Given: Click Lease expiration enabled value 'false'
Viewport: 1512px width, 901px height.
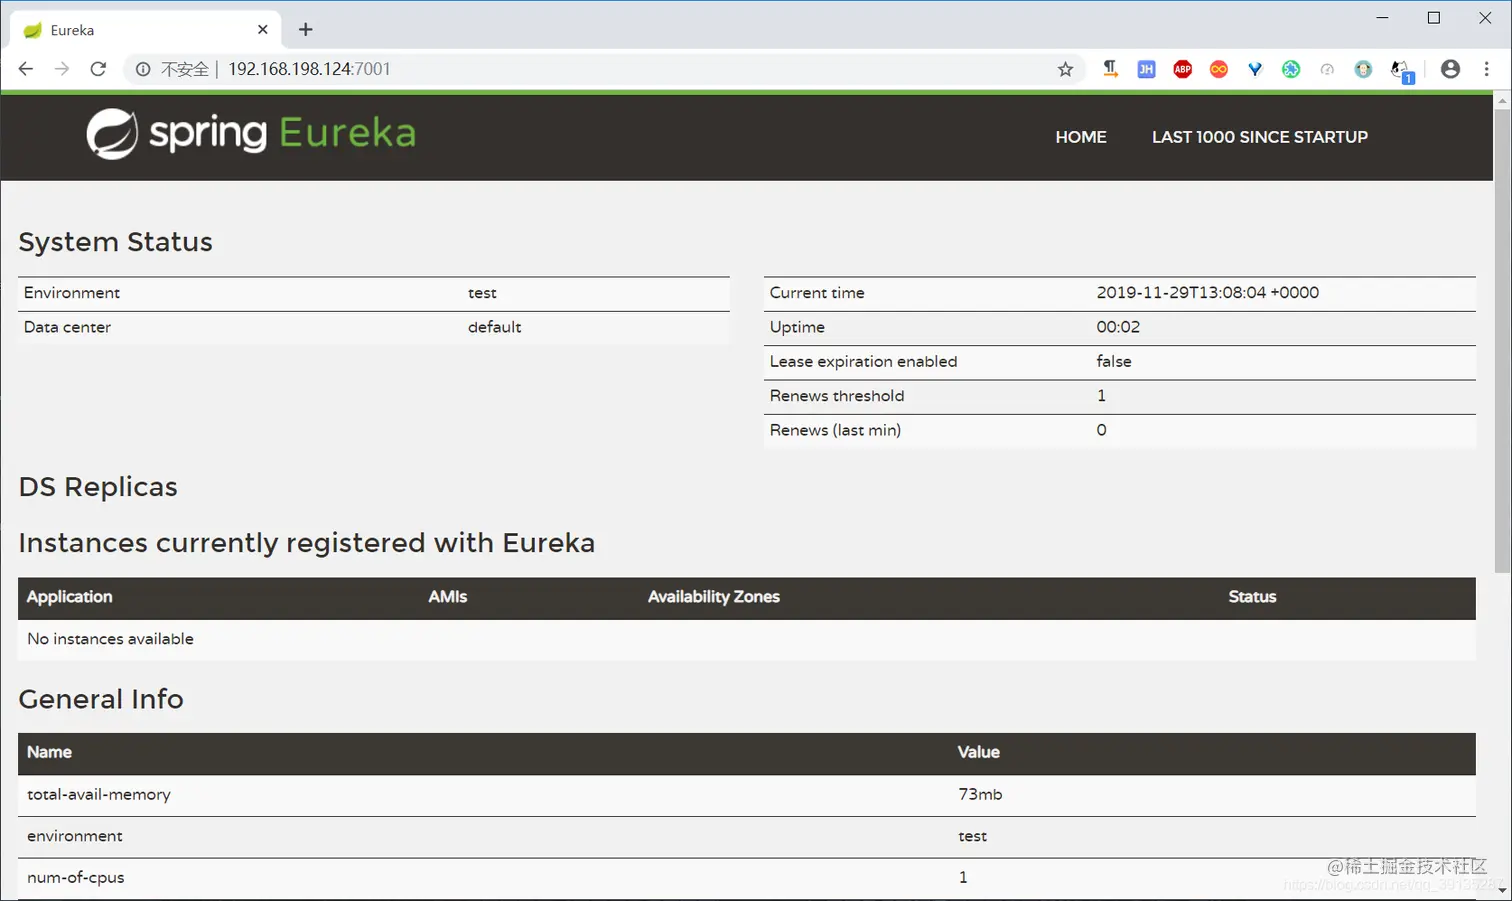Looking at the screenshot, I should (1114, 361).
